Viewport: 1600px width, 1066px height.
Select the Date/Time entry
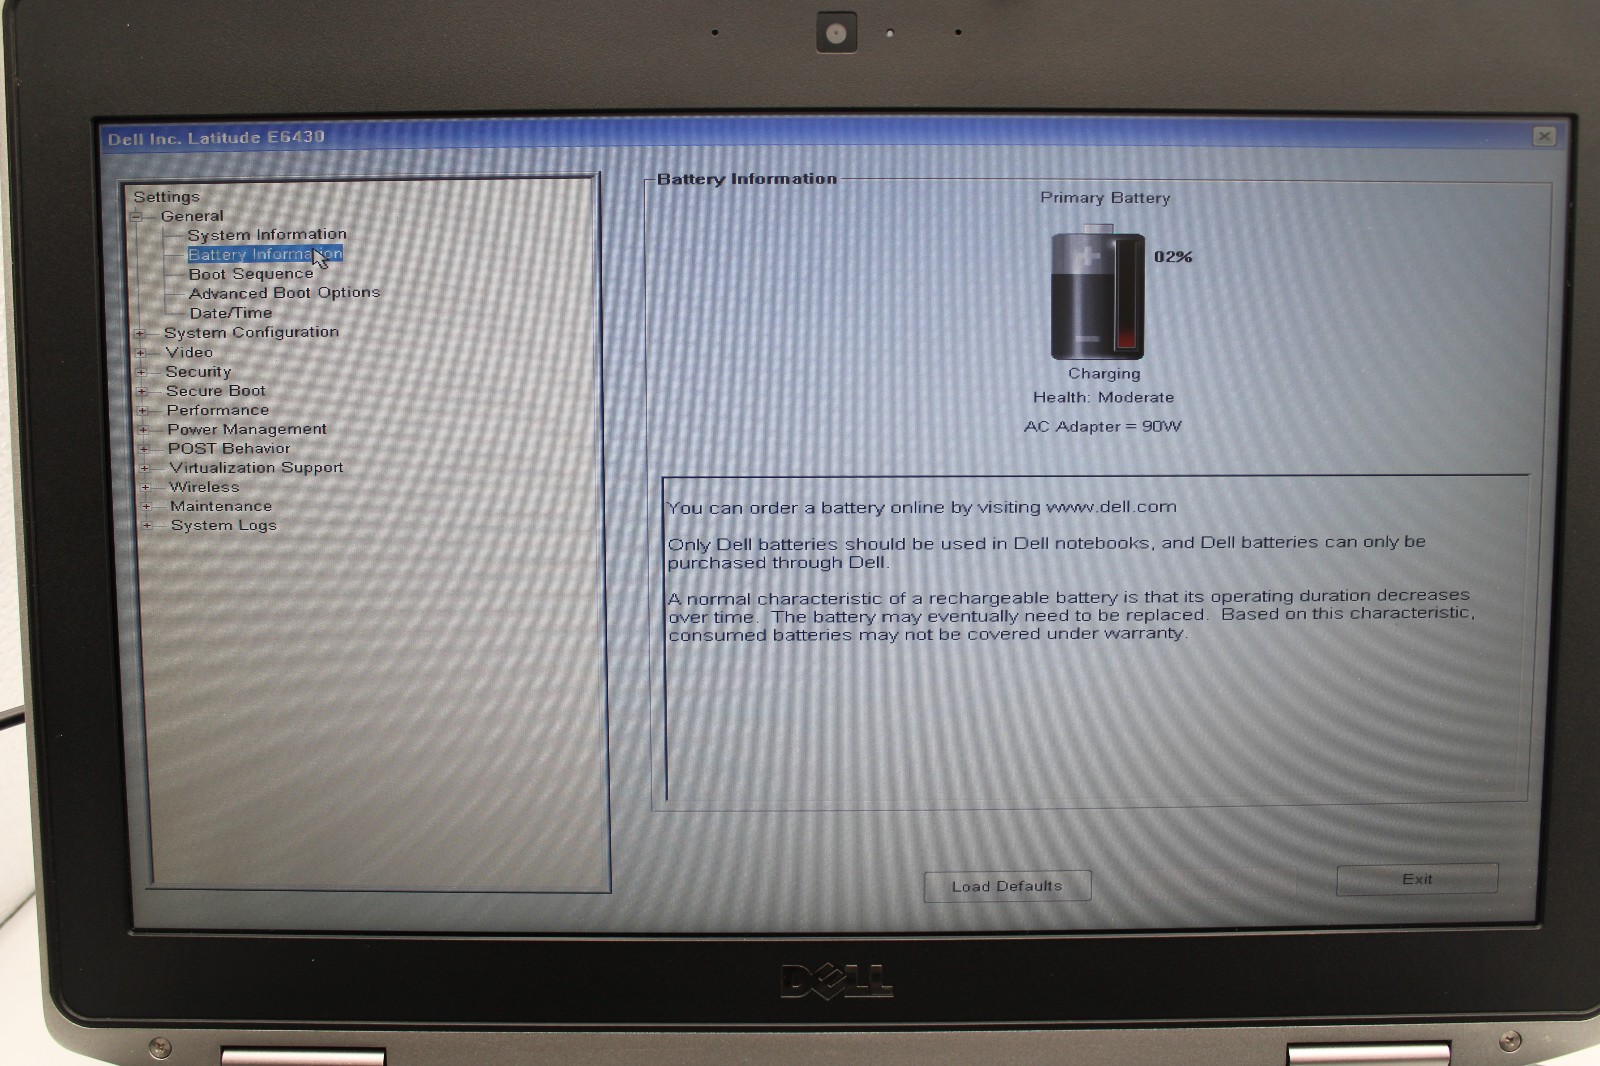(x=231, y=312)
